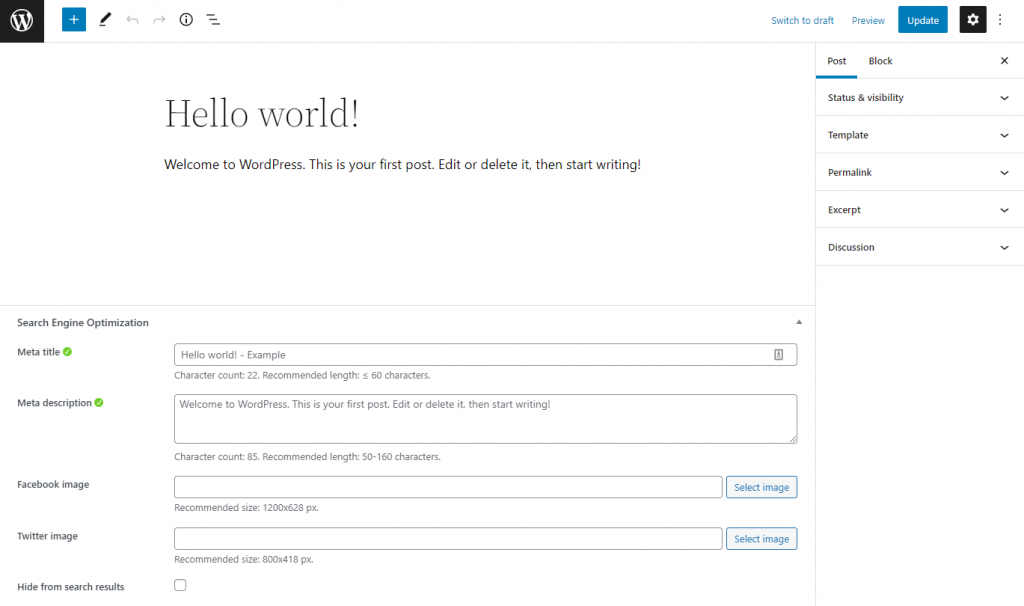Collapse the Search Engine Optimization panel arrow
The height and width of the screenshot is (606, 1024).
point(799,322)
